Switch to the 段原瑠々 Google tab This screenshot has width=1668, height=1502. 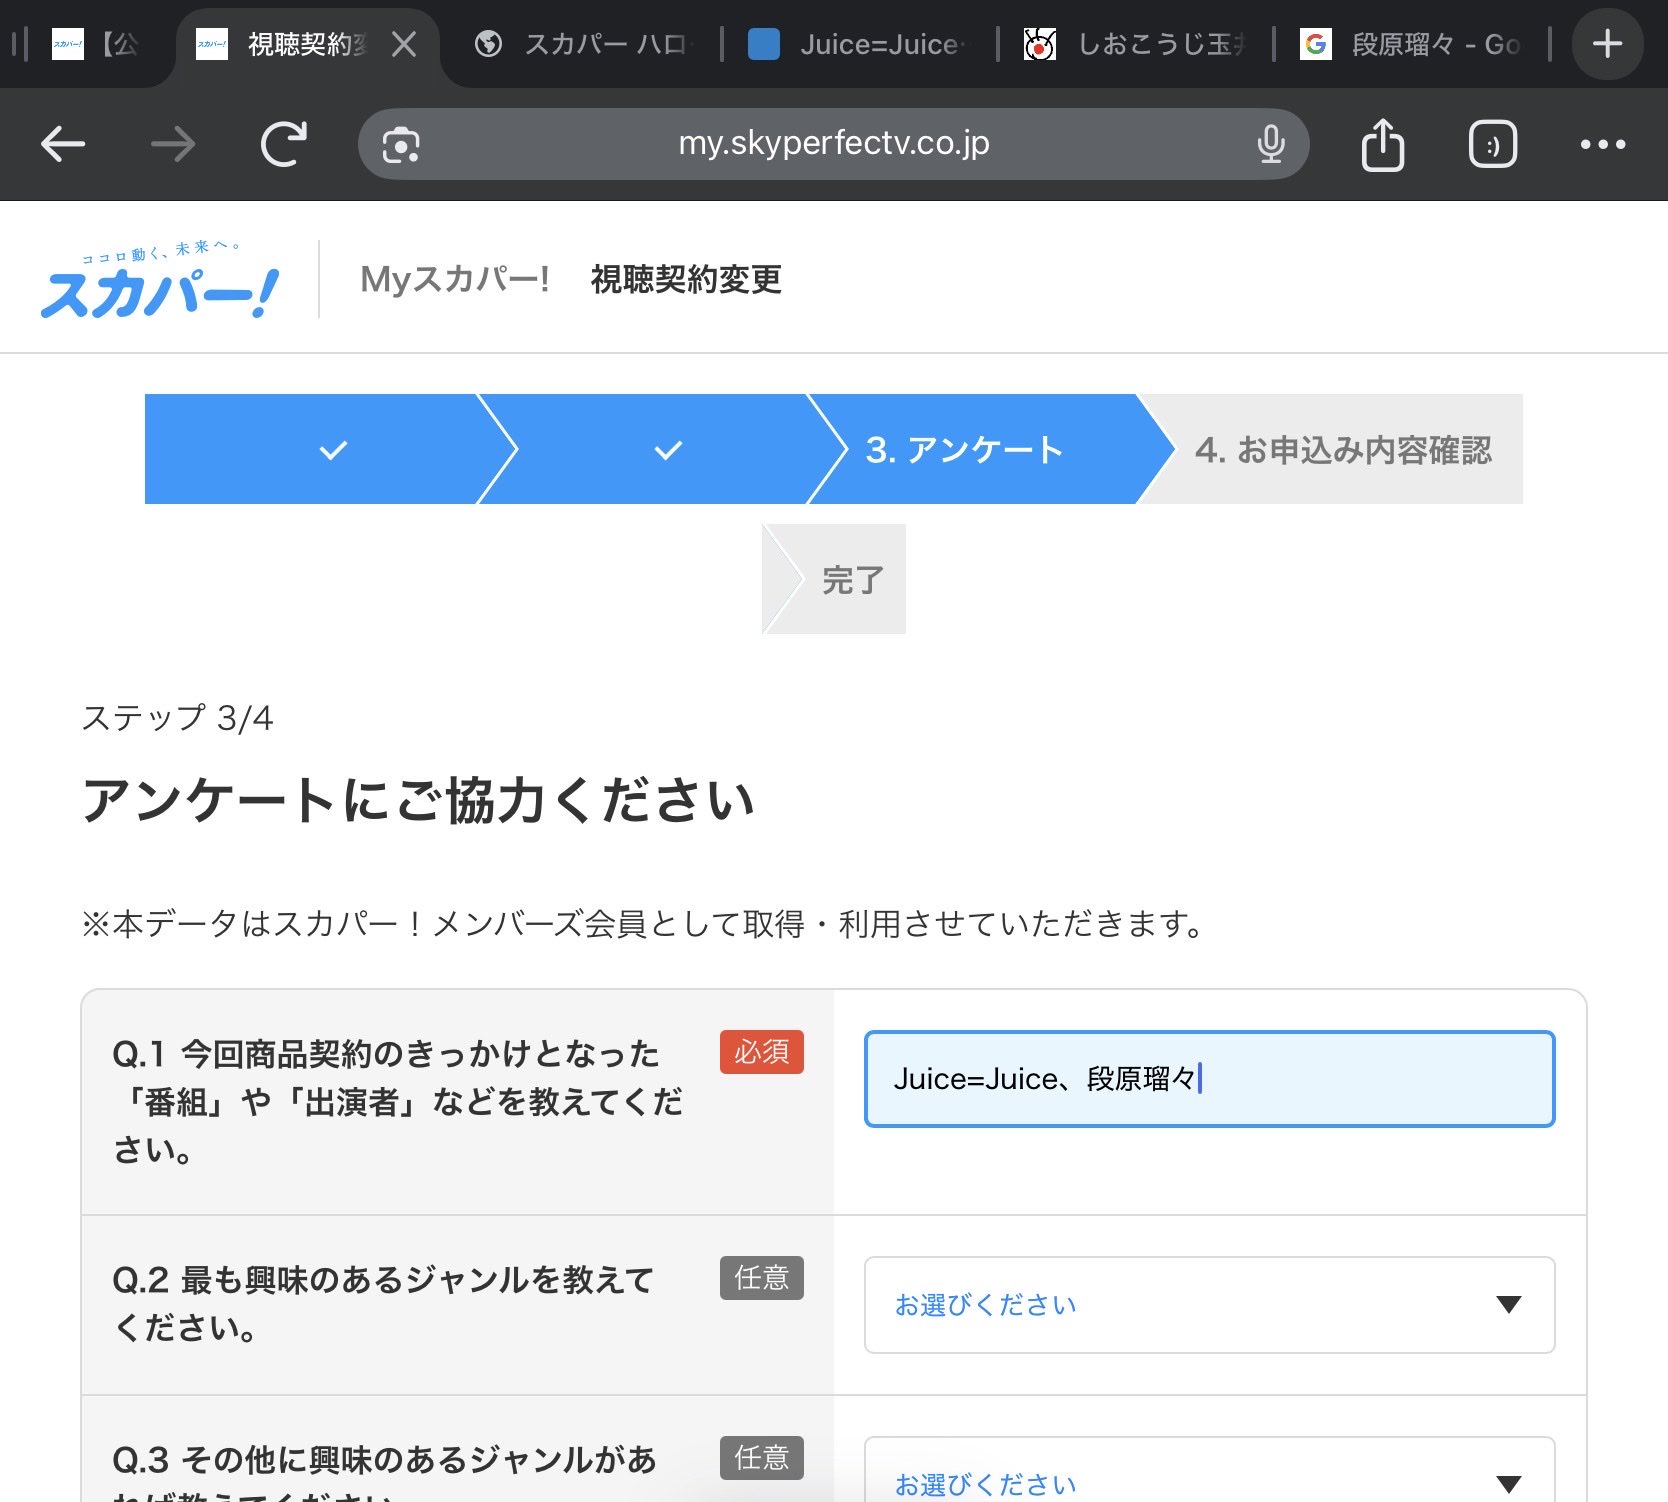click(1412, 43)
